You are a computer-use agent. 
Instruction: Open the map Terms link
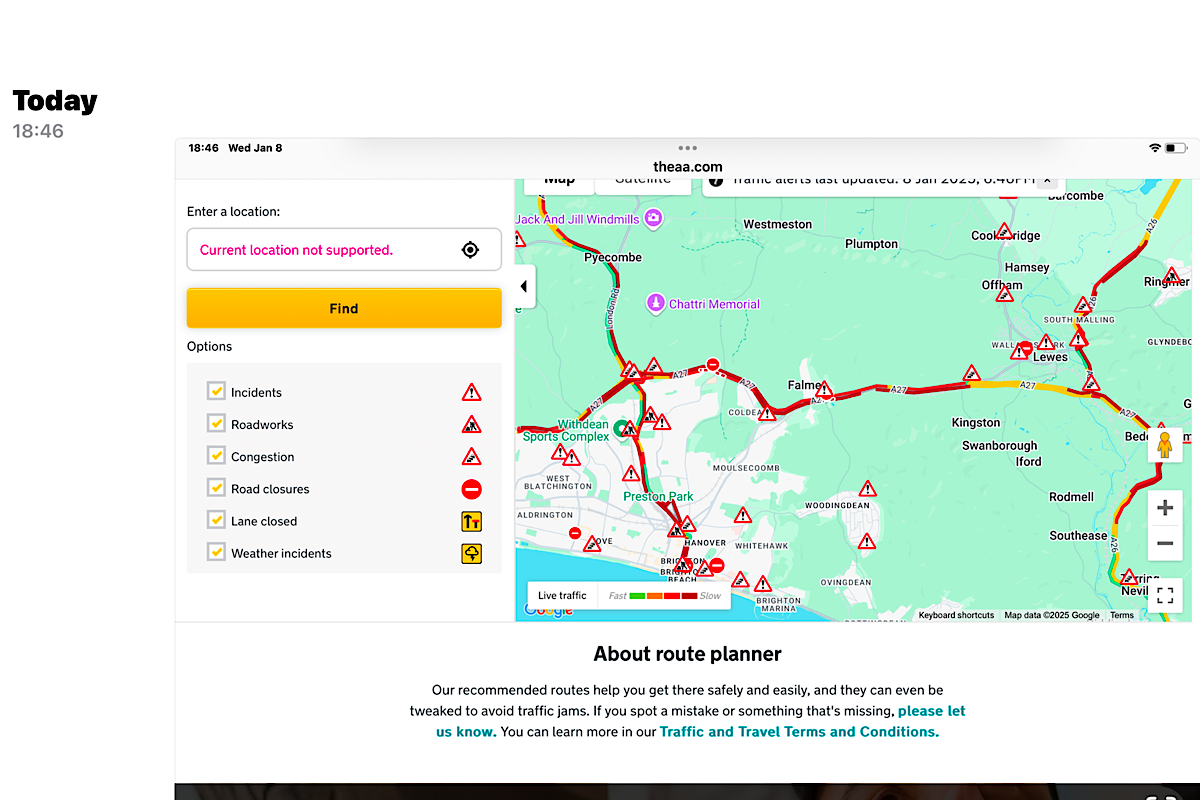(x=1122, y=615)
